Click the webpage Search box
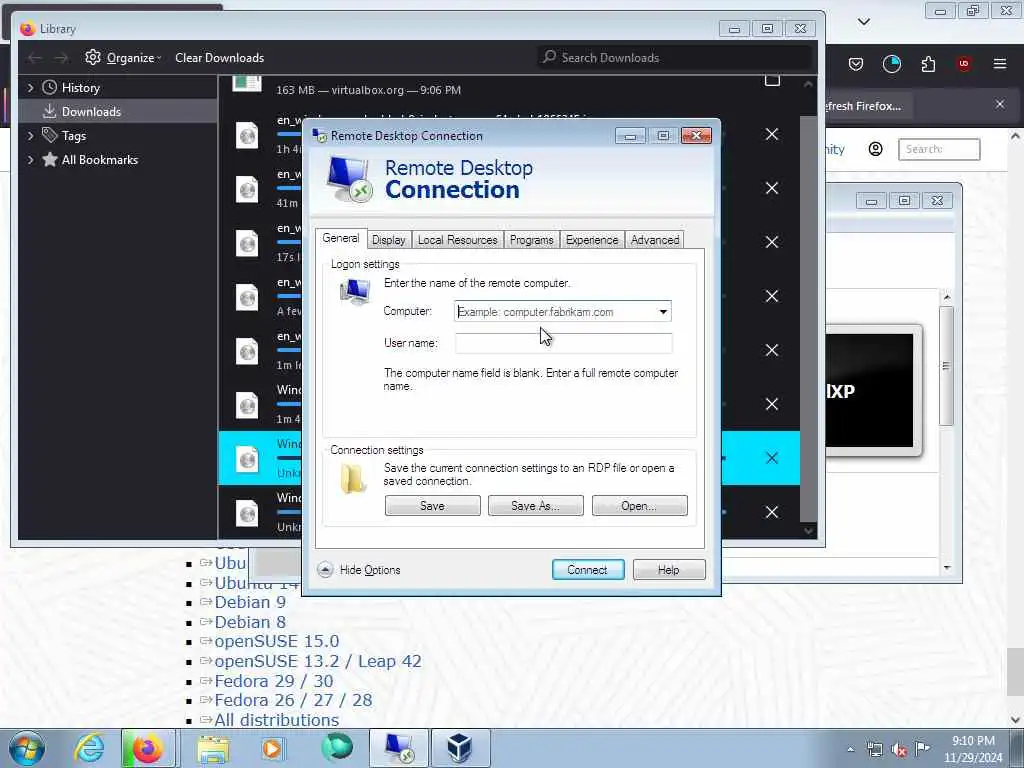 (939, 149)
